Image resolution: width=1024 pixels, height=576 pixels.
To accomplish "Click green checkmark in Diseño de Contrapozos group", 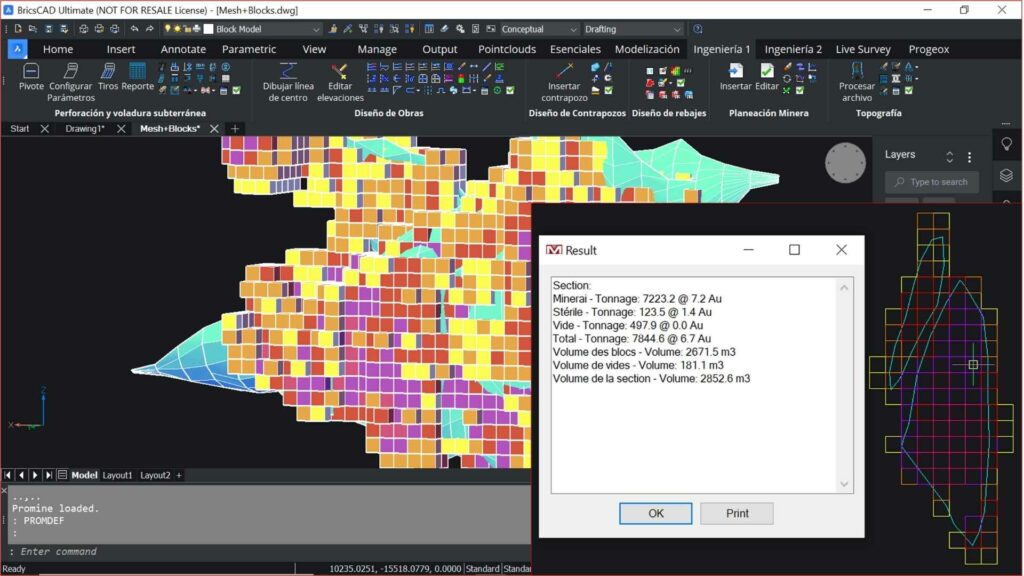I will coord(608,91).
